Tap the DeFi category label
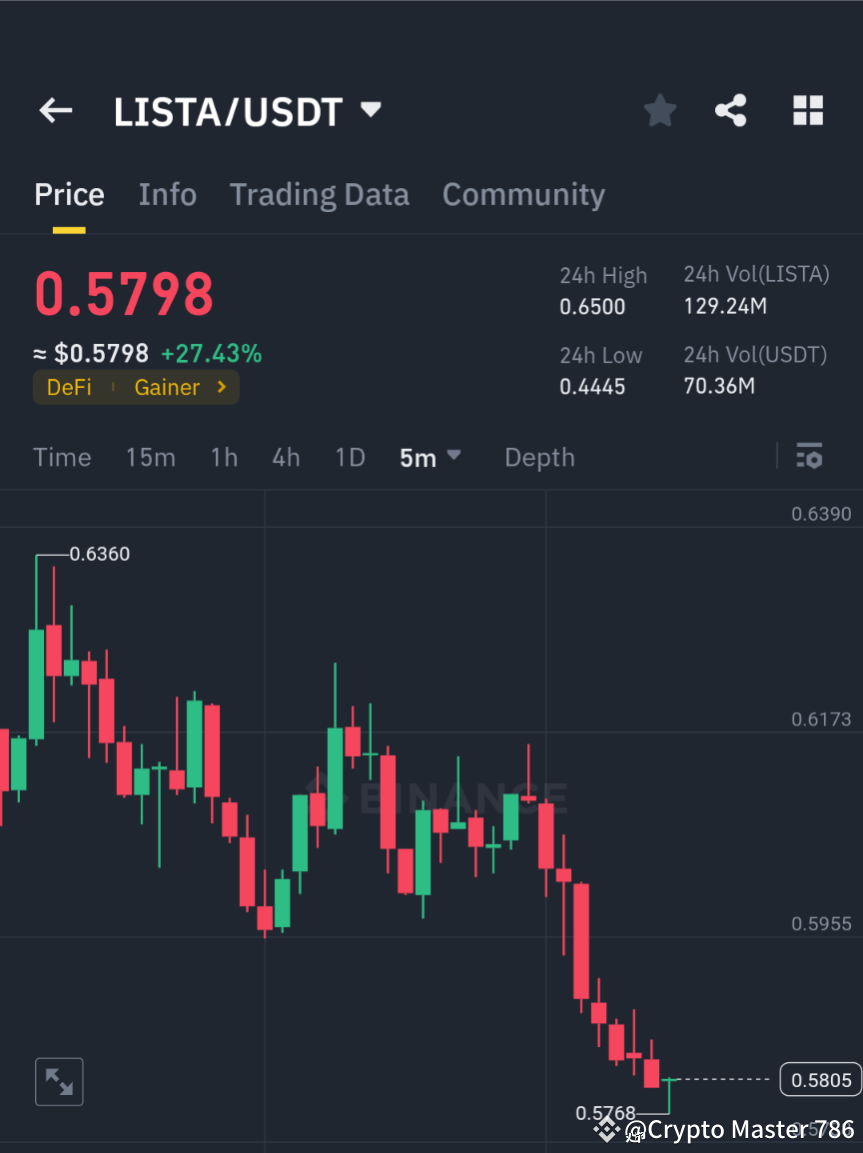 click(x=69, y=387)
